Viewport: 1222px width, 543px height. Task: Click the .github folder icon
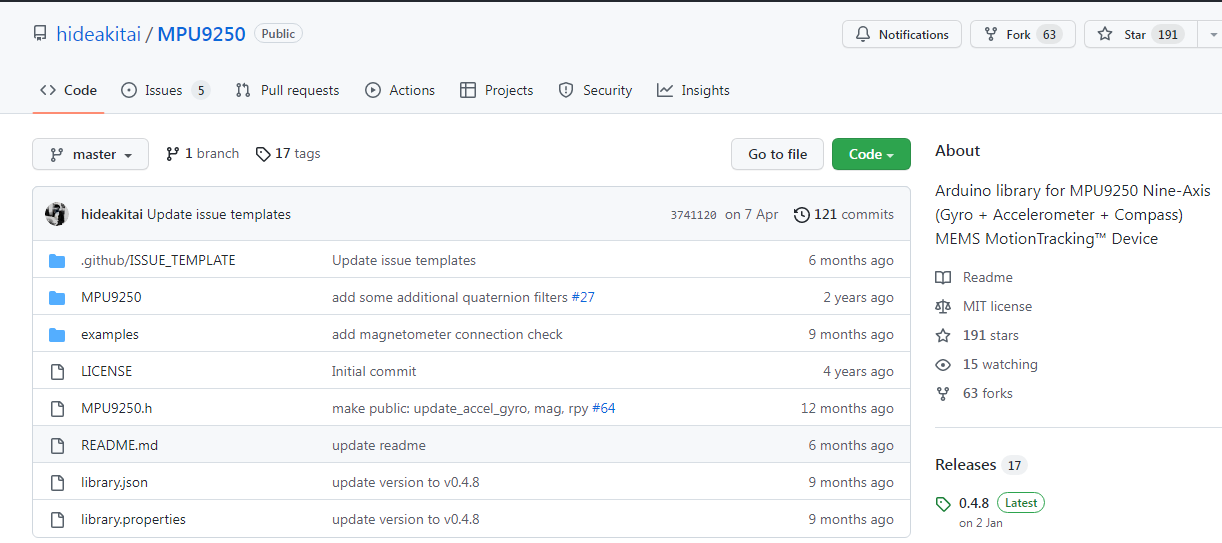[x=57, y=261]
